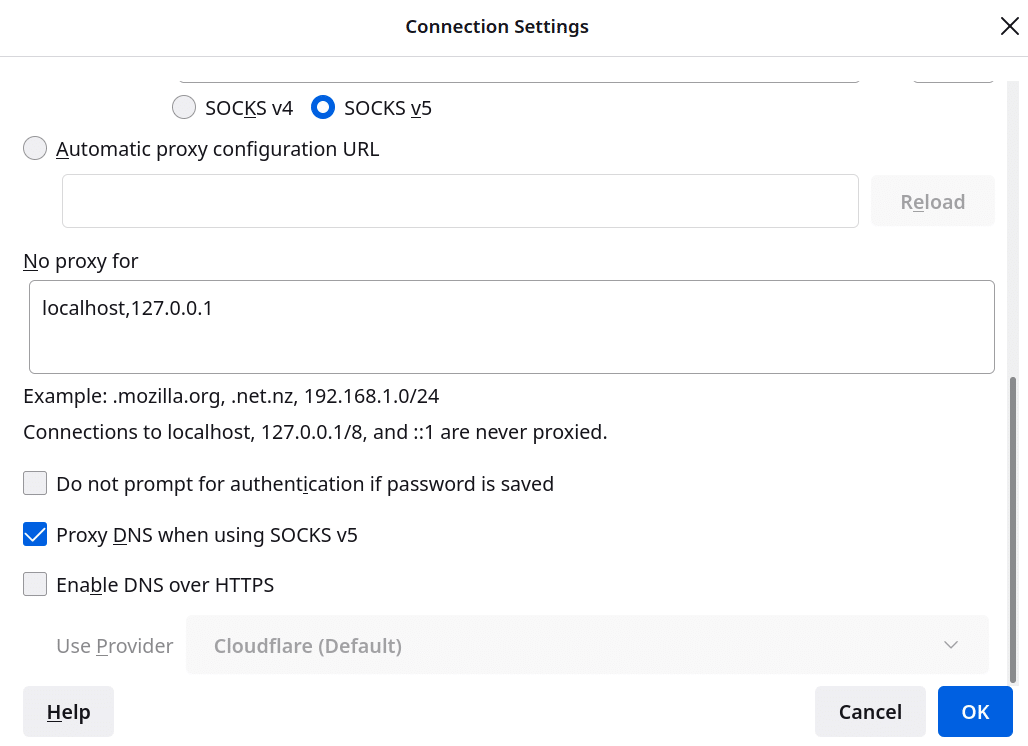This screenshot has height=746, width=1028.
Task: Click the "Use Provider" label
Action: click(x=114, y=646)
